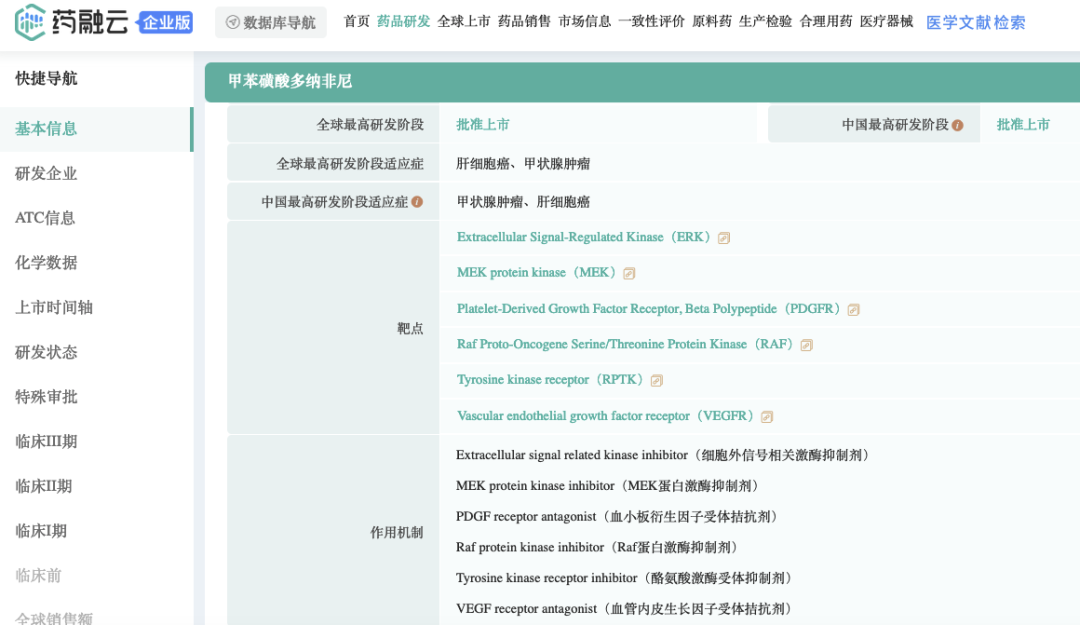The height and width of the screenshot is (625, 1080).
Task: Open 医学文献检索 link
Action: [x=975, y=22]
